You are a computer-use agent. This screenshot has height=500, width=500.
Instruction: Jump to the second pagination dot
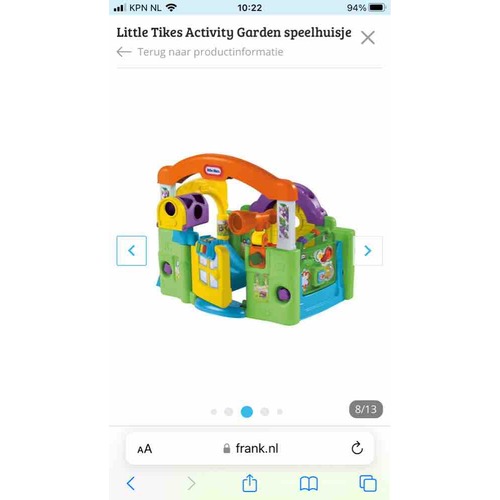tap(229, 412)
